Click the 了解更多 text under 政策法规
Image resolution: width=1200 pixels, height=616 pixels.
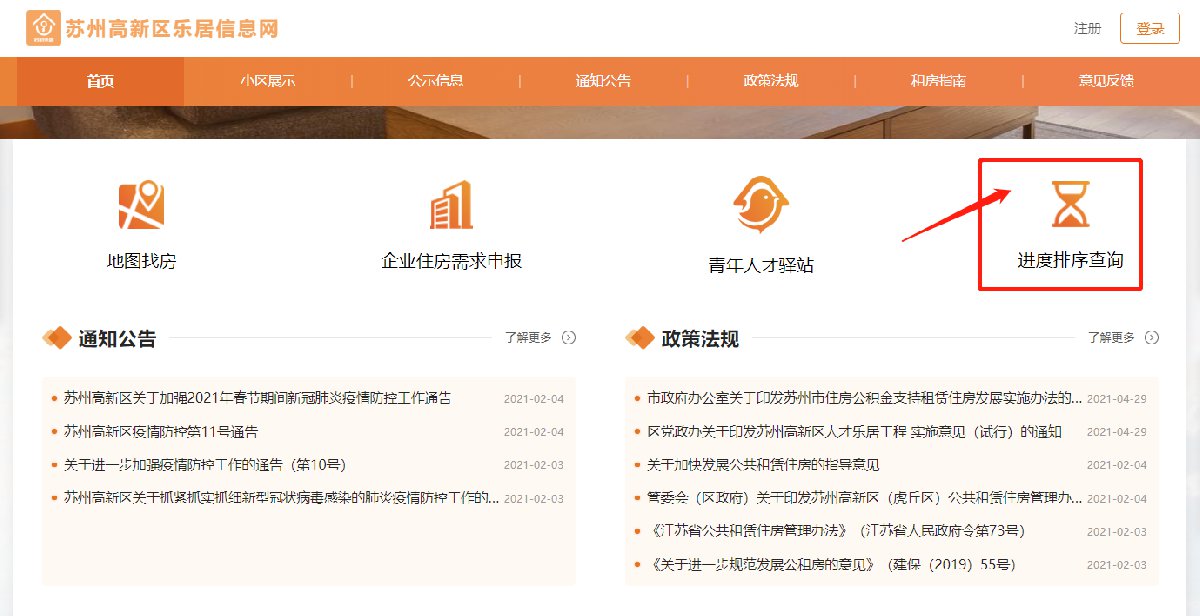[1111, 338]
